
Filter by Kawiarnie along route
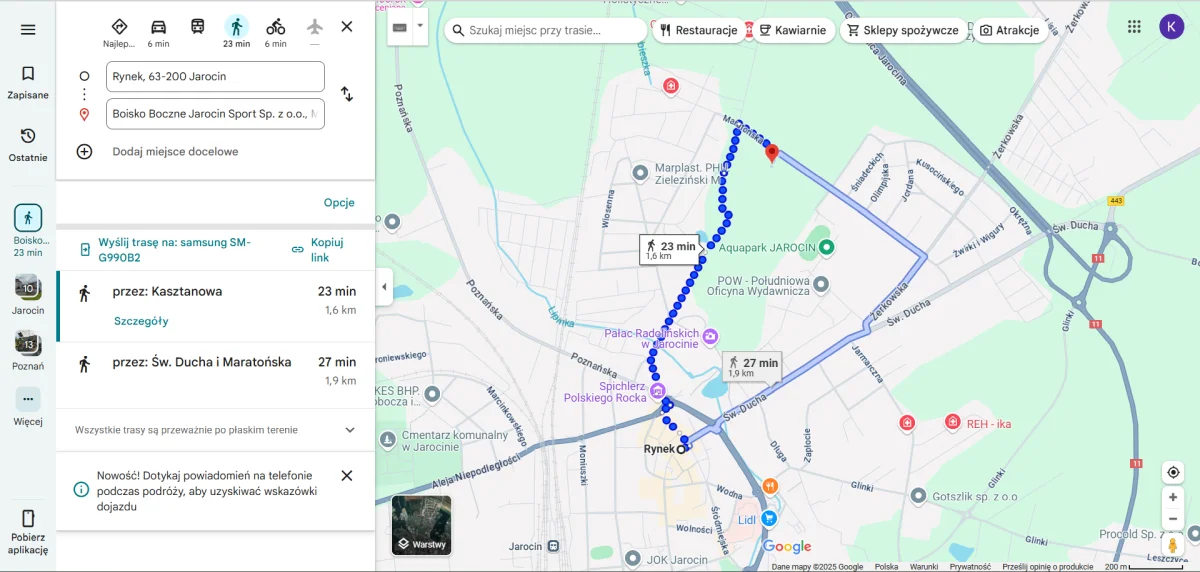(x=792, y=30)
